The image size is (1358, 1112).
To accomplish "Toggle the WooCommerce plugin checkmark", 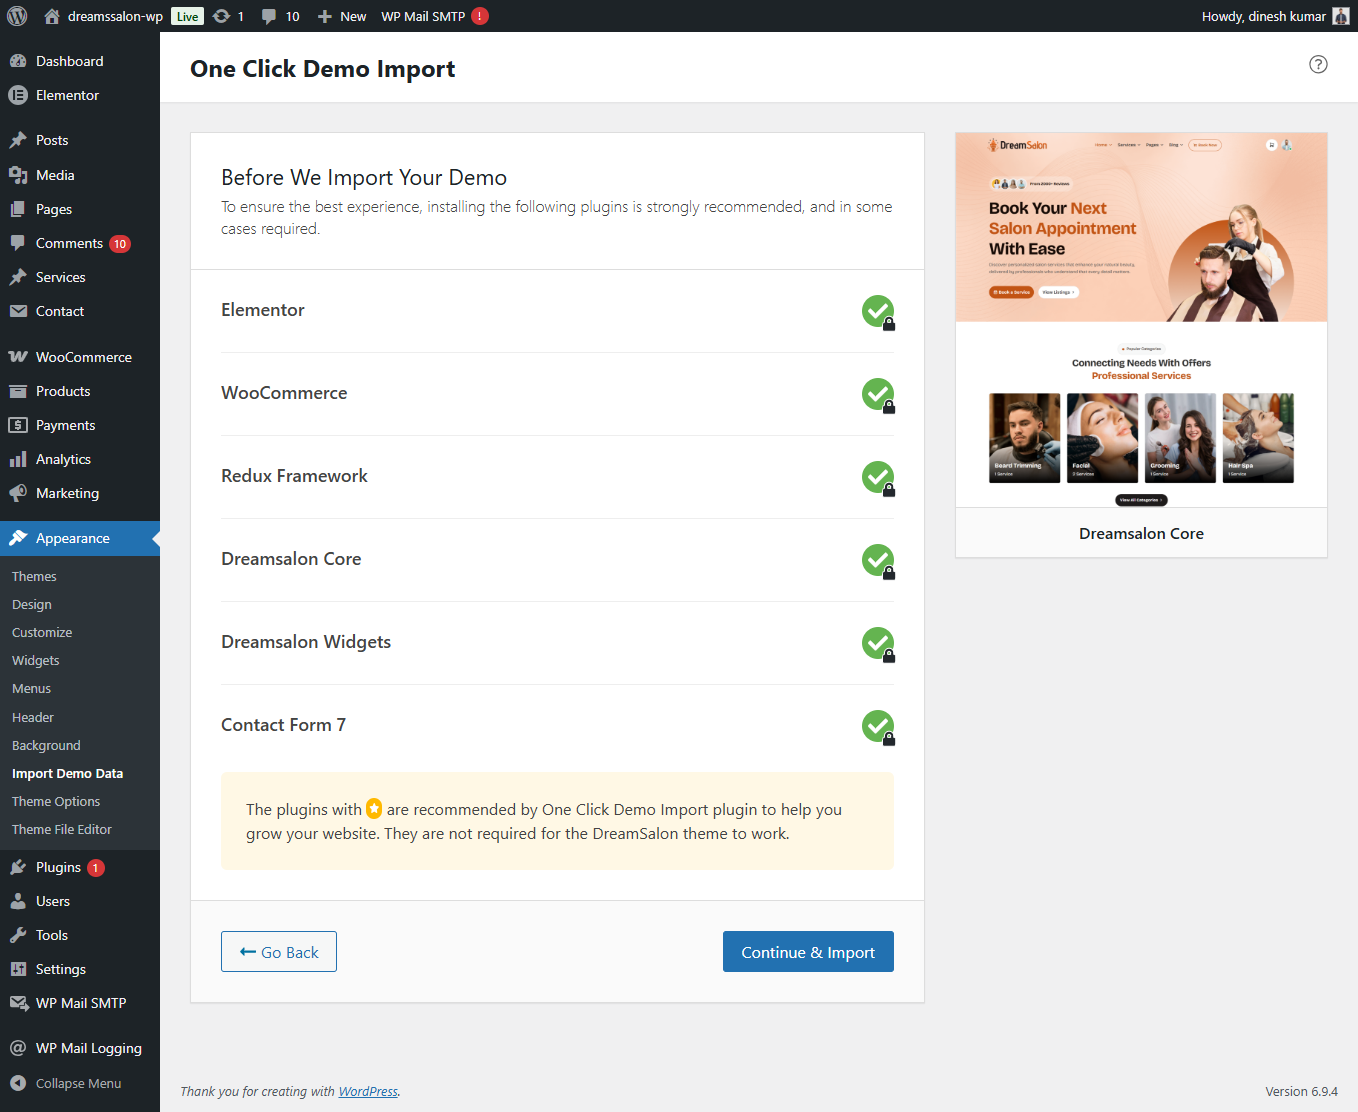I will [x=878, y=394].
